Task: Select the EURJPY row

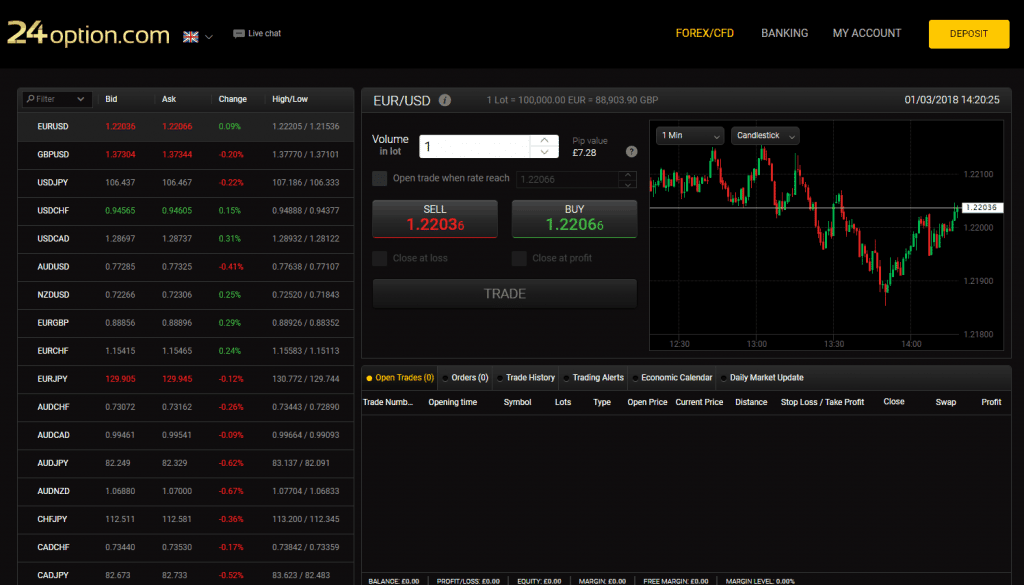Action: 185,379
